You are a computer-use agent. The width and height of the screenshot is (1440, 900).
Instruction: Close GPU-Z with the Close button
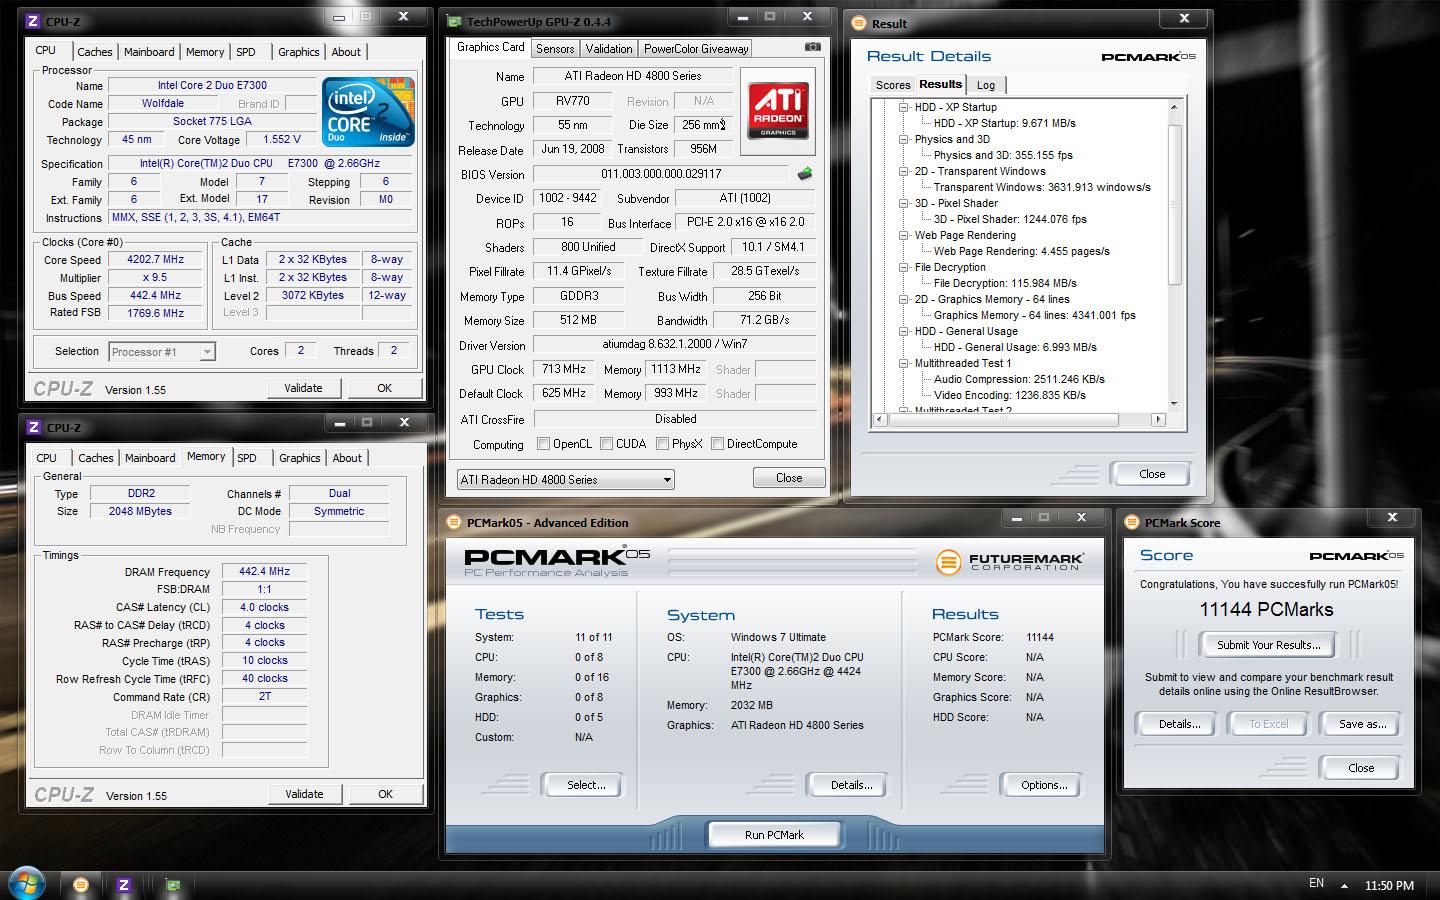click(789, 478)
